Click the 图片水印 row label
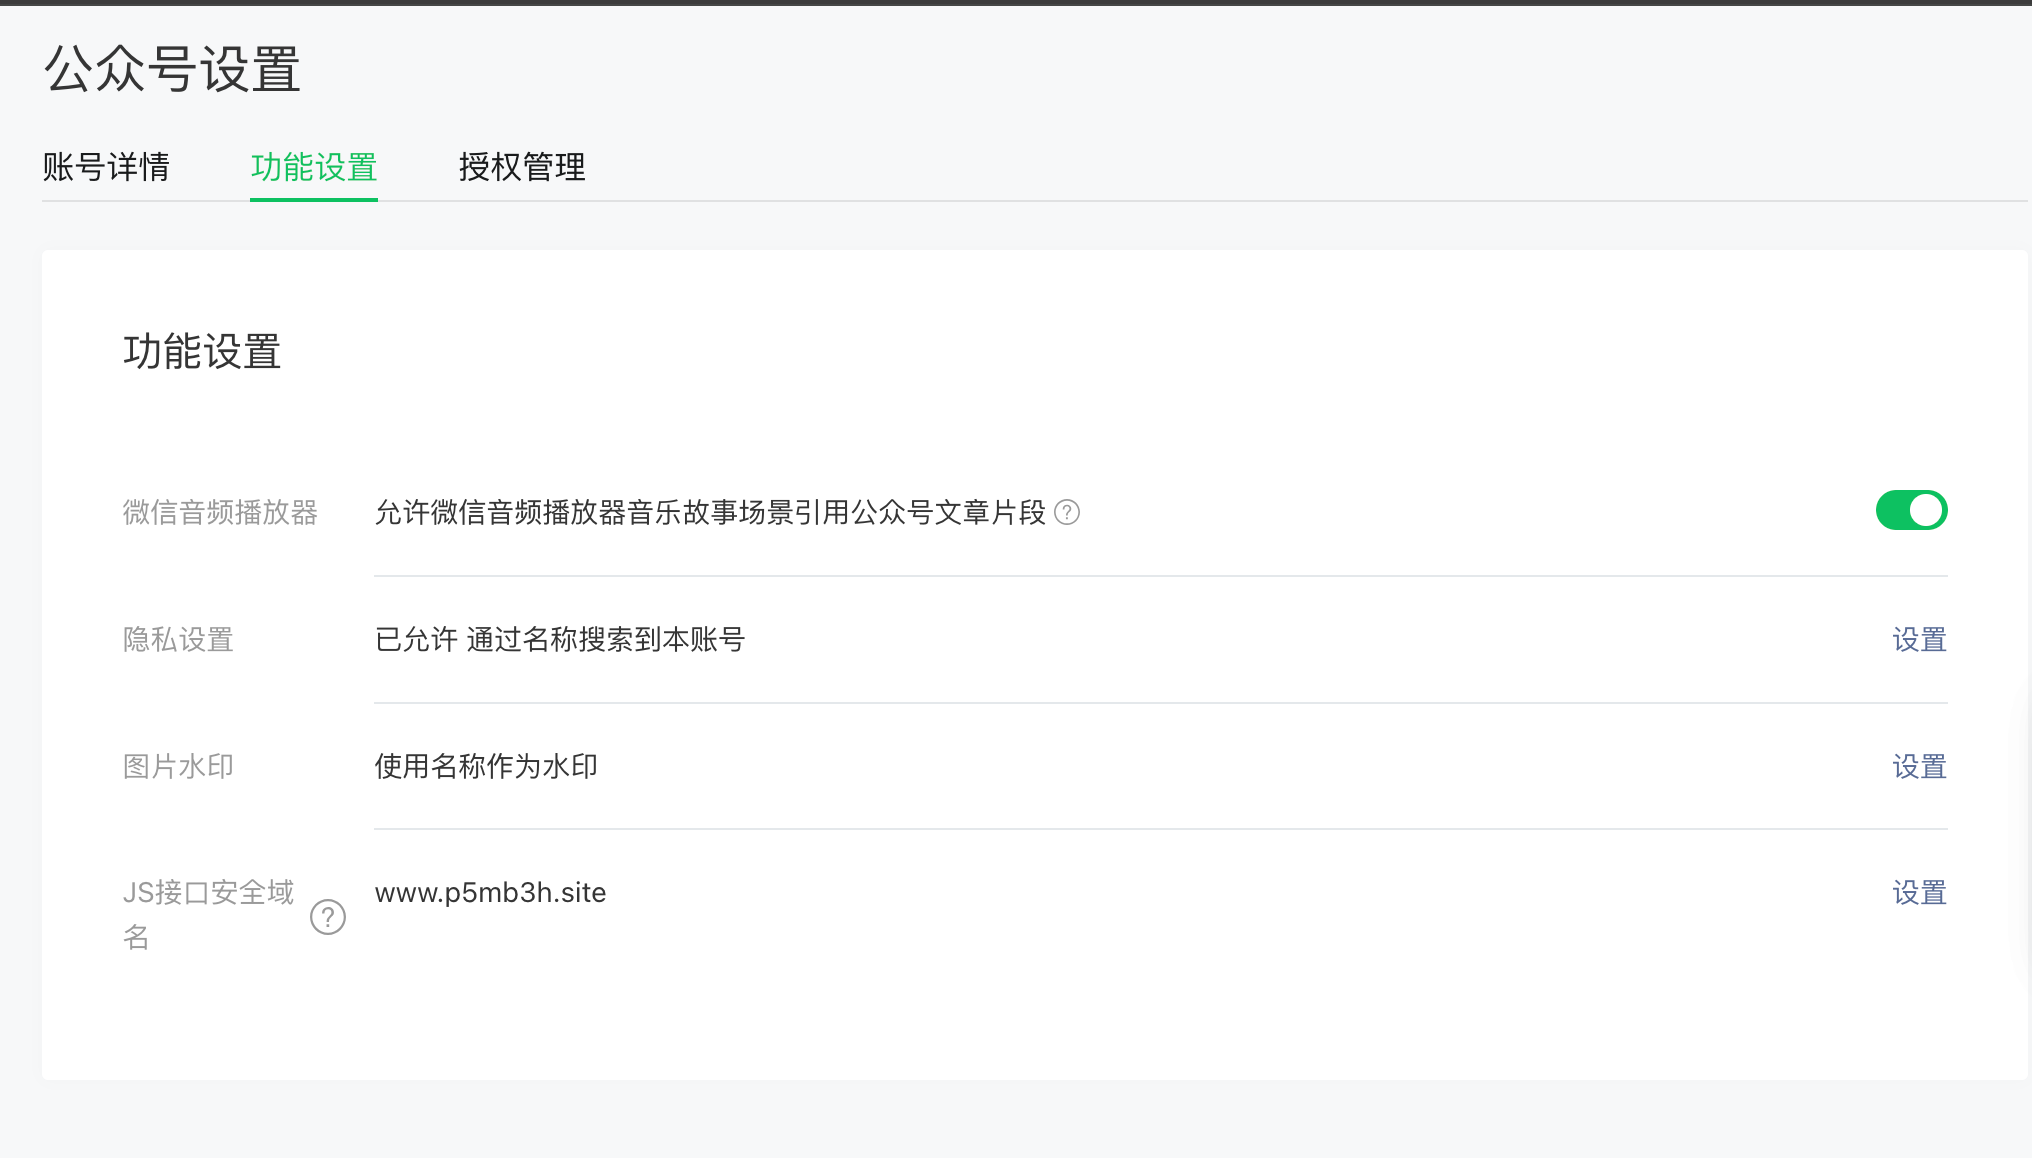2032x1158 pixels. 178,767
